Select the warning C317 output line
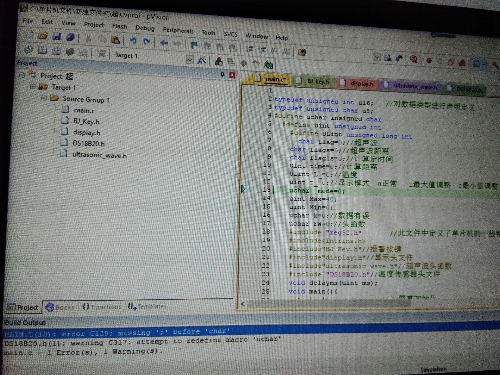The image size is (500, 375). (x=250, y=341)
